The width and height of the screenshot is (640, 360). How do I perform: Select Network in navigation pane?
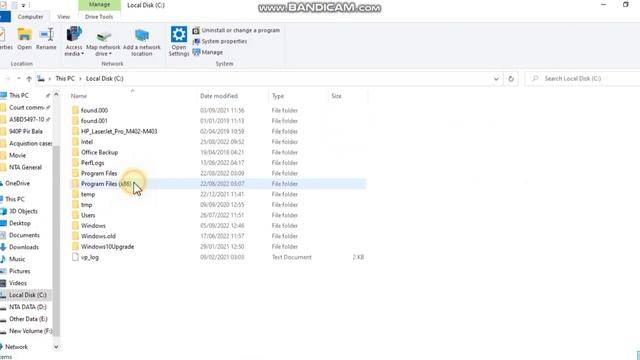tap(16, 347)
